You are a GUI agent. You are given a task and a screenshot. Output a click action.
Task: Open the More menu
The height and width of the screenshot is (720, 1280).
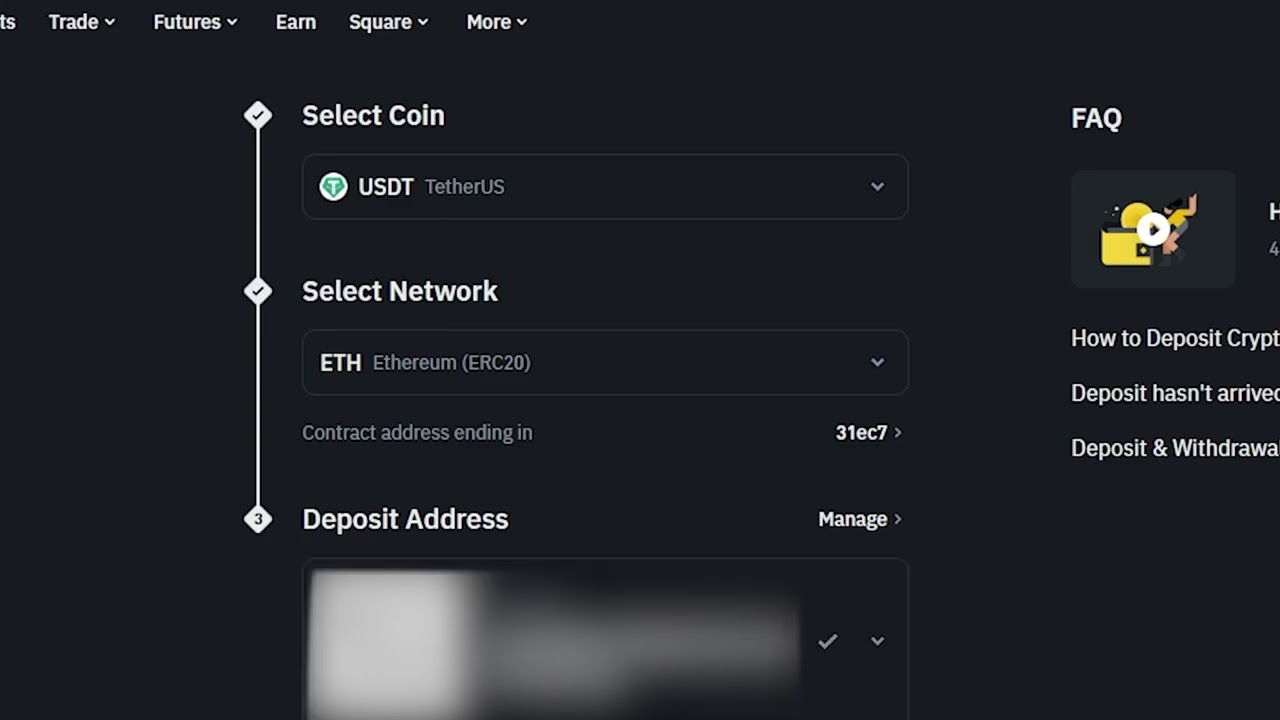tap(496, 22)
